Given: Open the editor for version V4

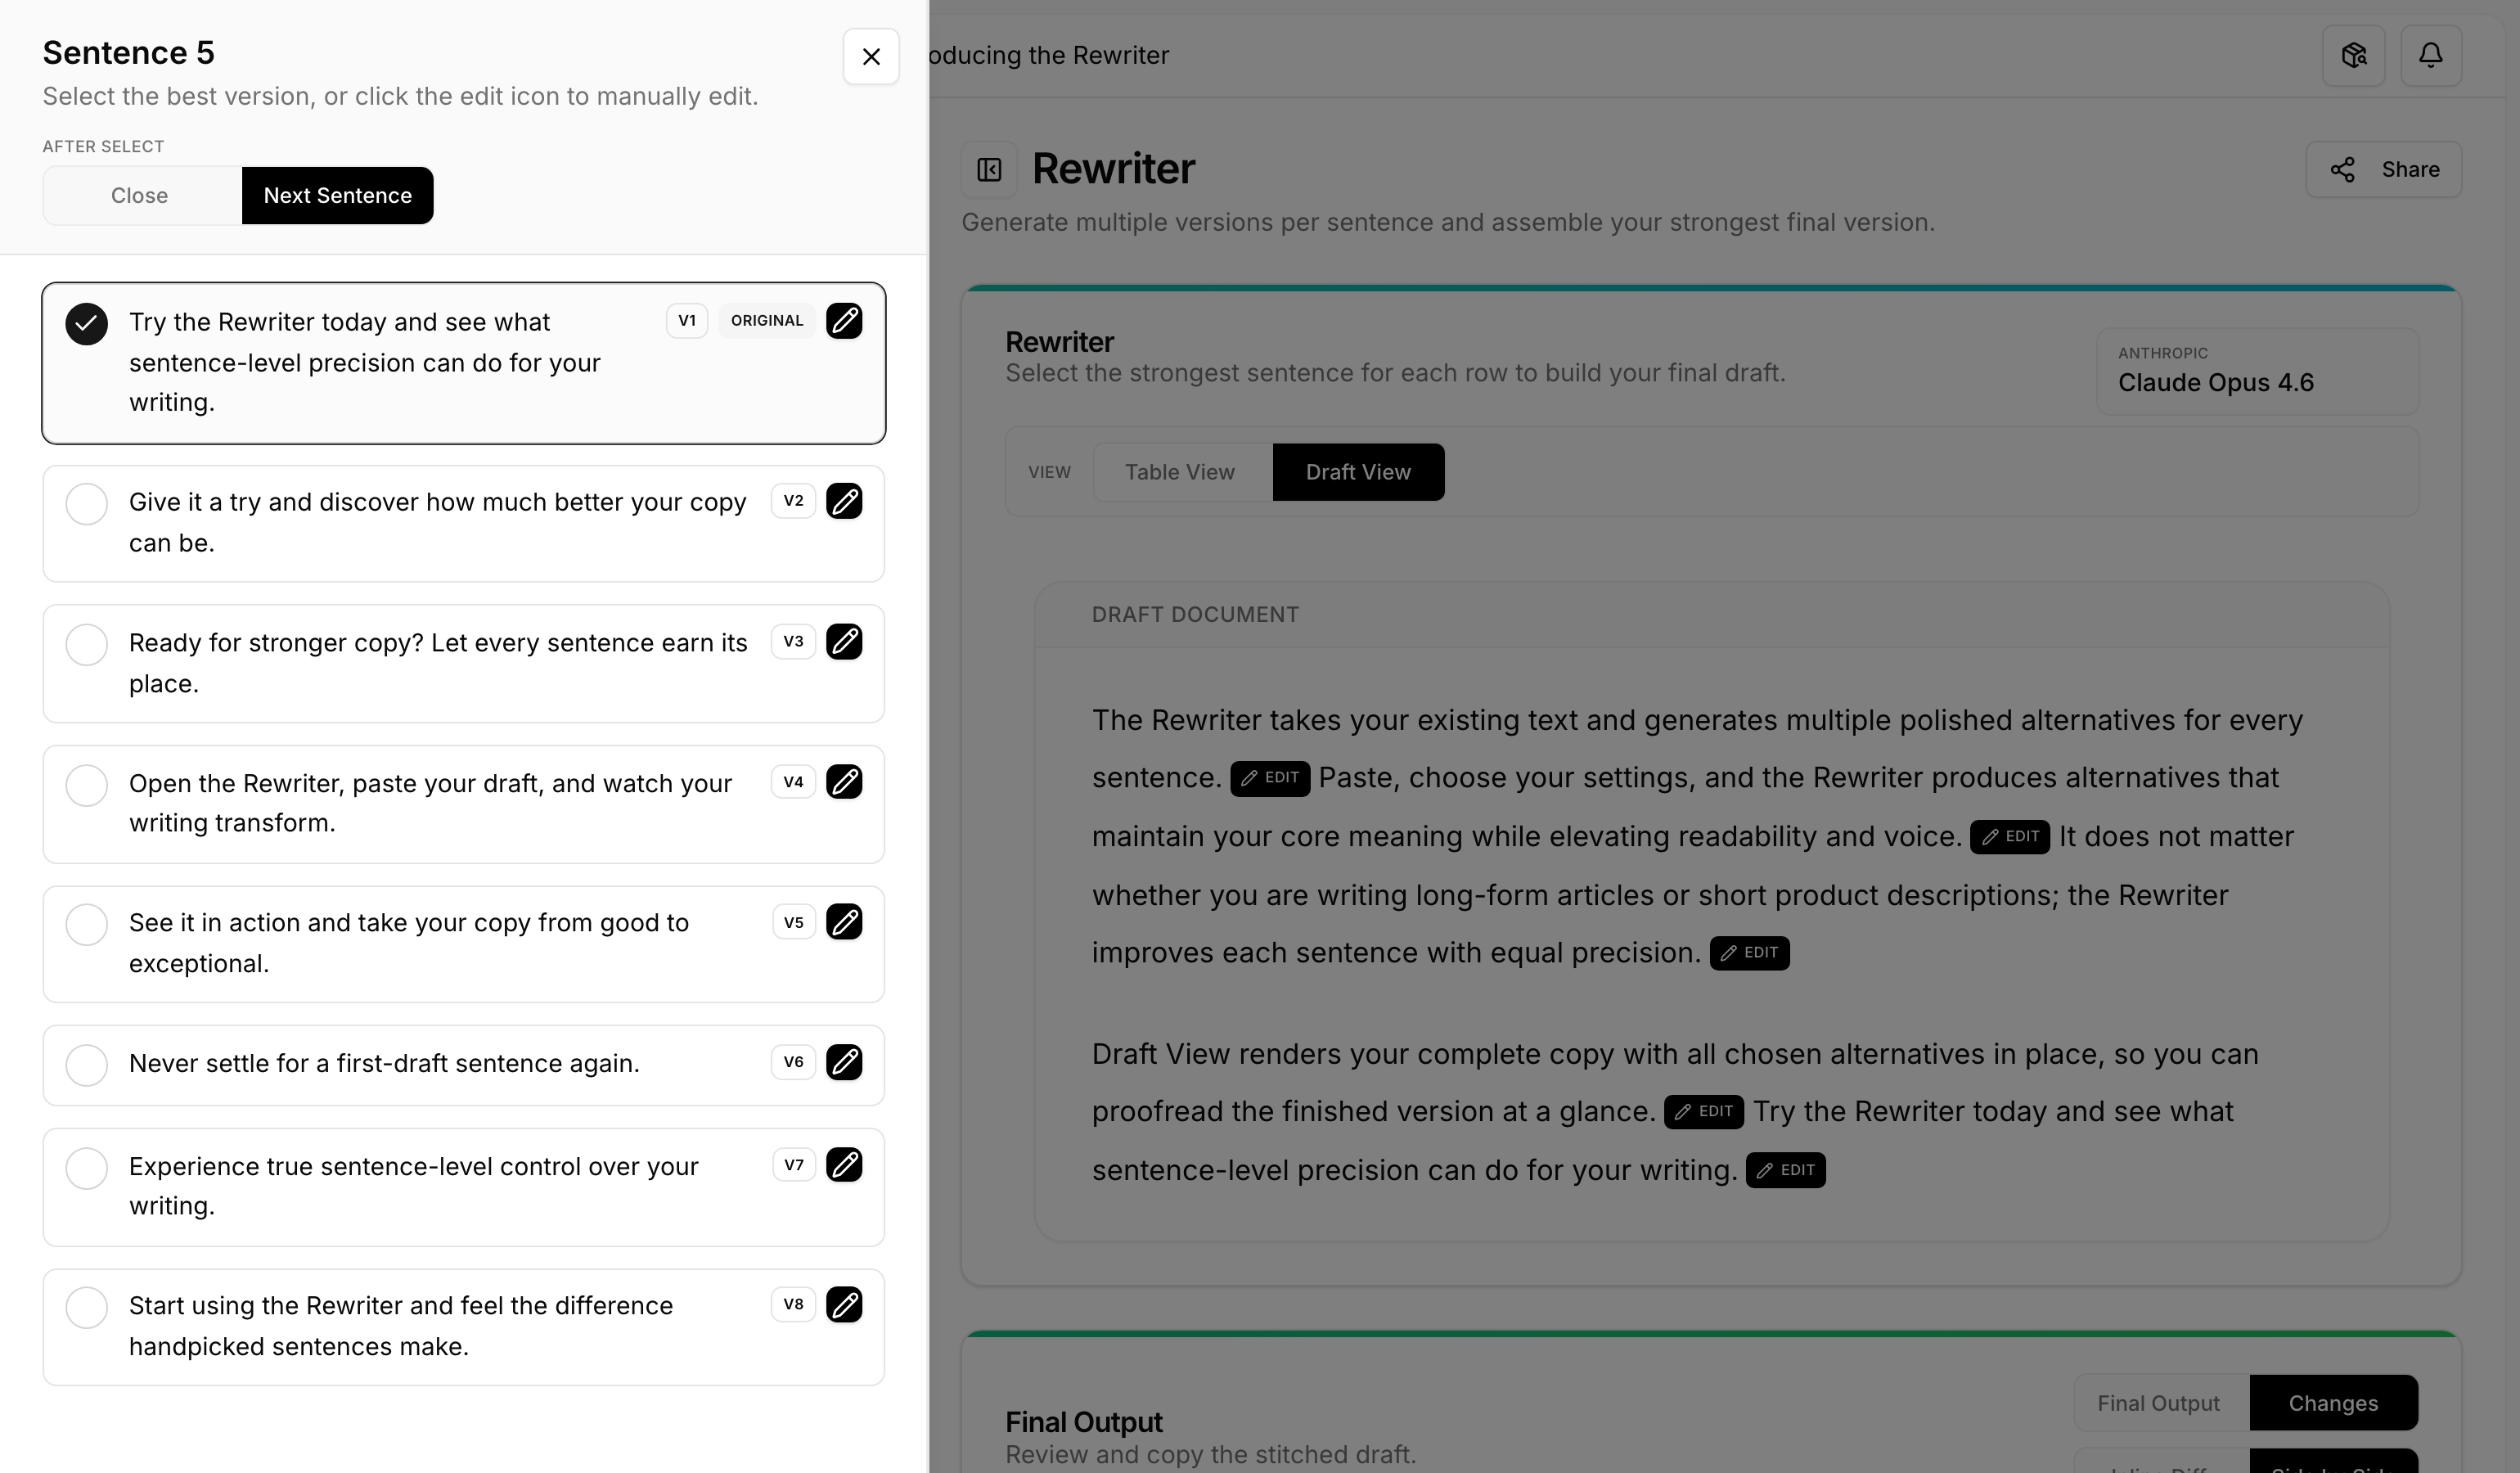Looking at the screenshot, I should pyautogui.click(x=844, y=782).
